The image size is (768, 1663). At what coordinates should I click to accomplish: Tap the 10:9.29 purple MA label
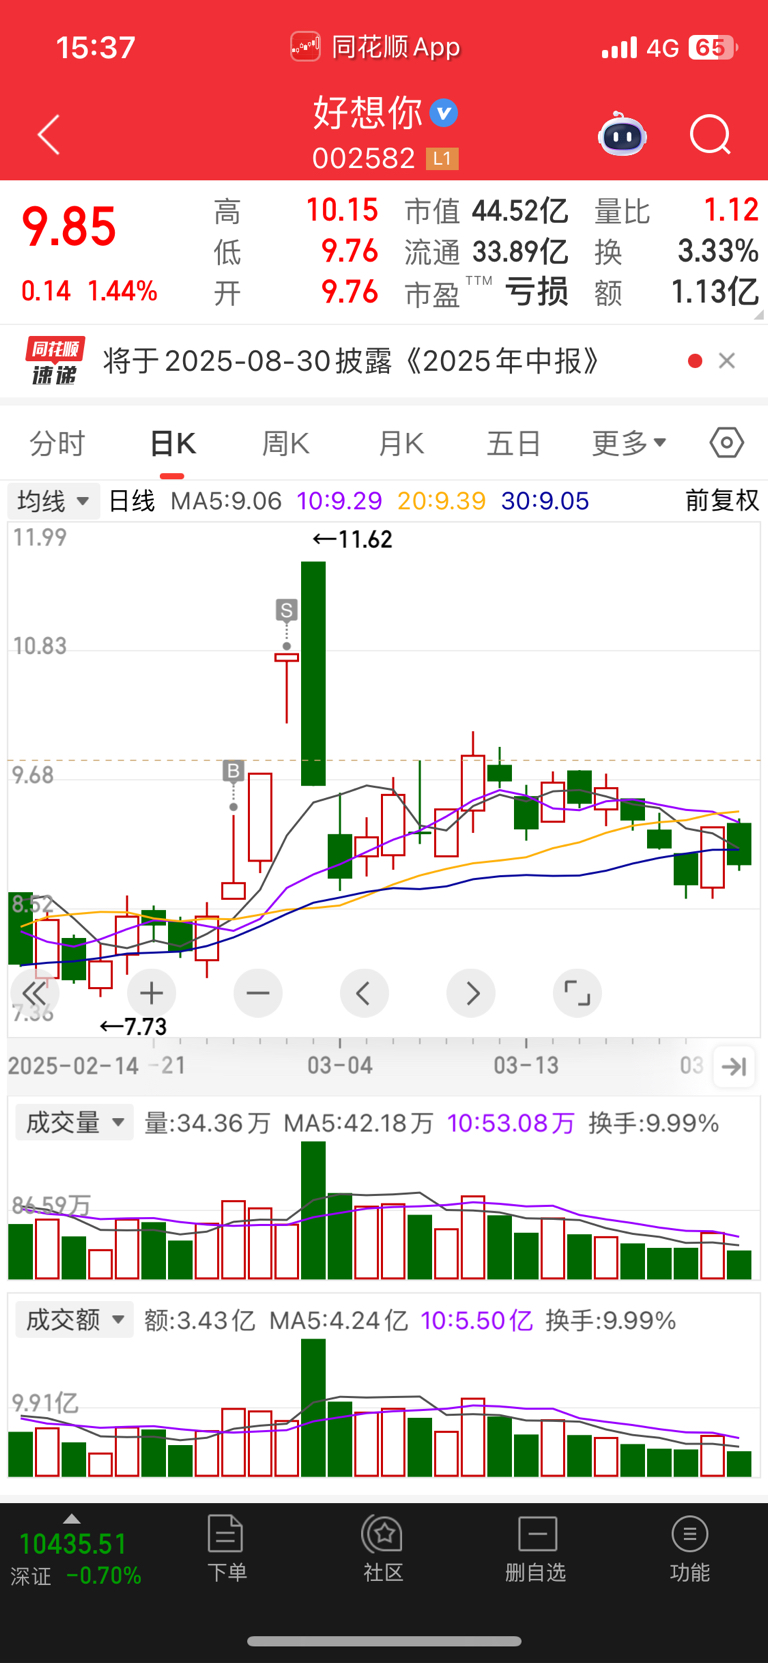(x=339, y=501)
